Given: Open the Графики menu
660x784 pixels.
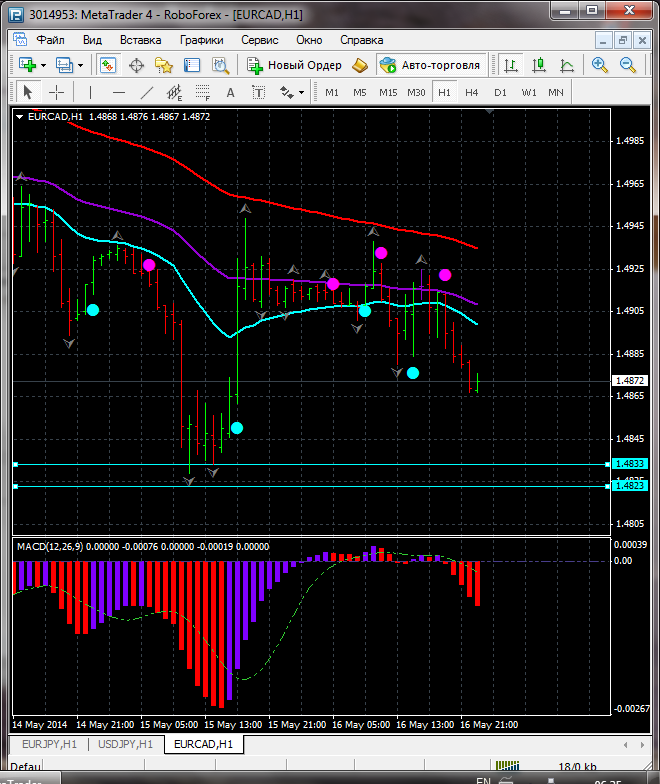Looking at the screenshot, I should tap(201, 40).
